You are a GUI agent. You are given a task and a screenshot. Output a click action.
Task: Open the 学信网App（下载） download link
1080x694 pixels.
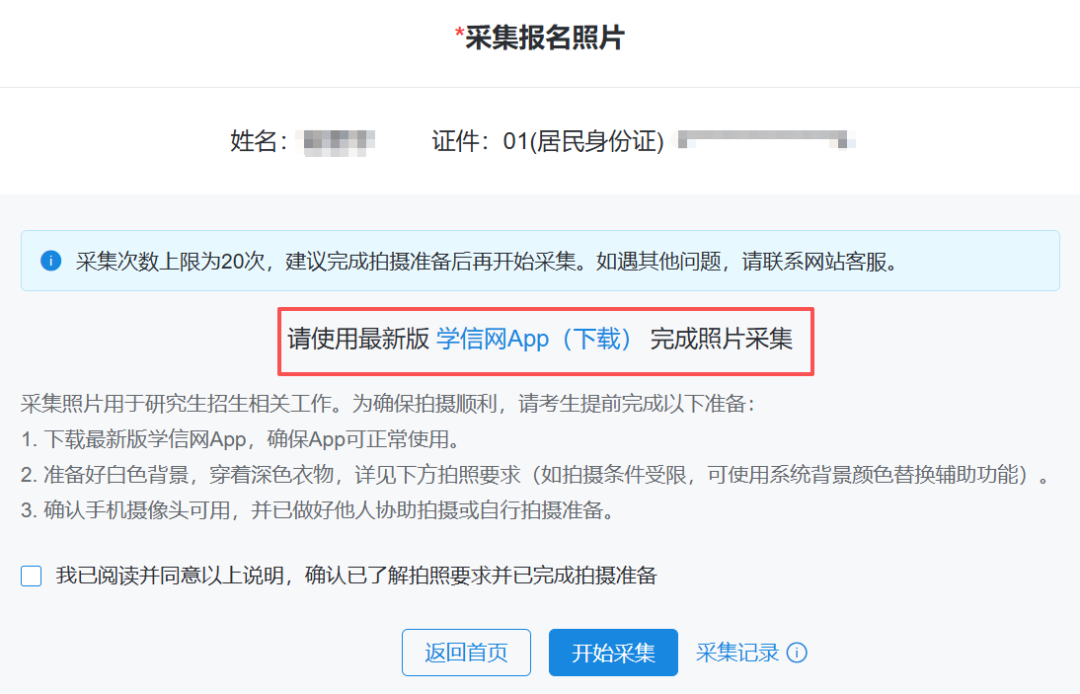point(534,339)
